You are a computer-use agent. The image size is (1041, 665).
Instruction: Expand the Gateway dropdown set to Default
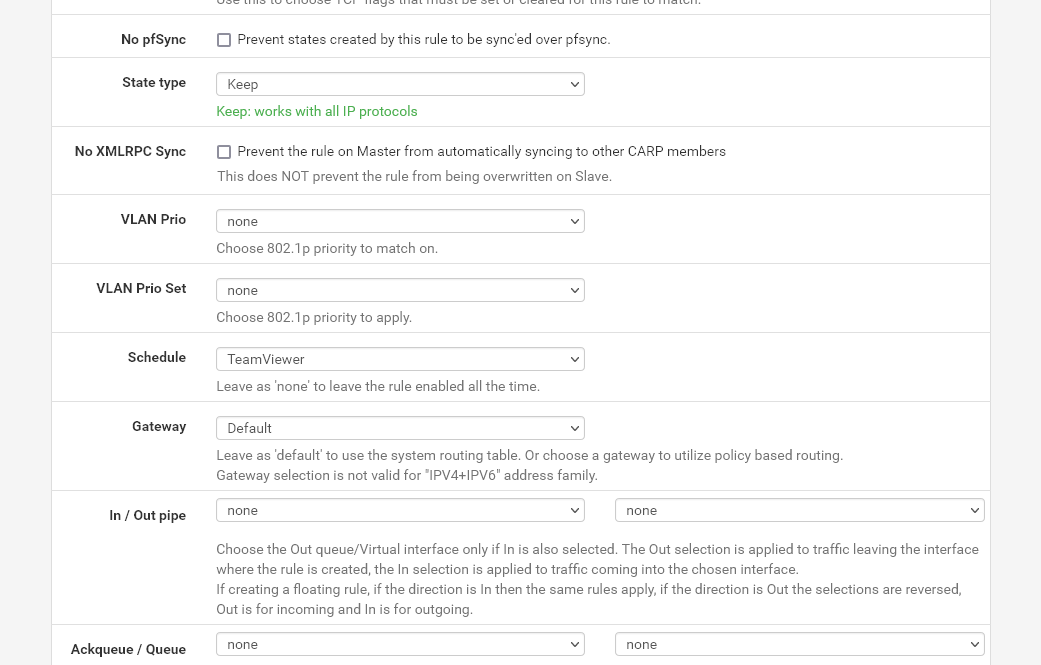click(400, 428)
